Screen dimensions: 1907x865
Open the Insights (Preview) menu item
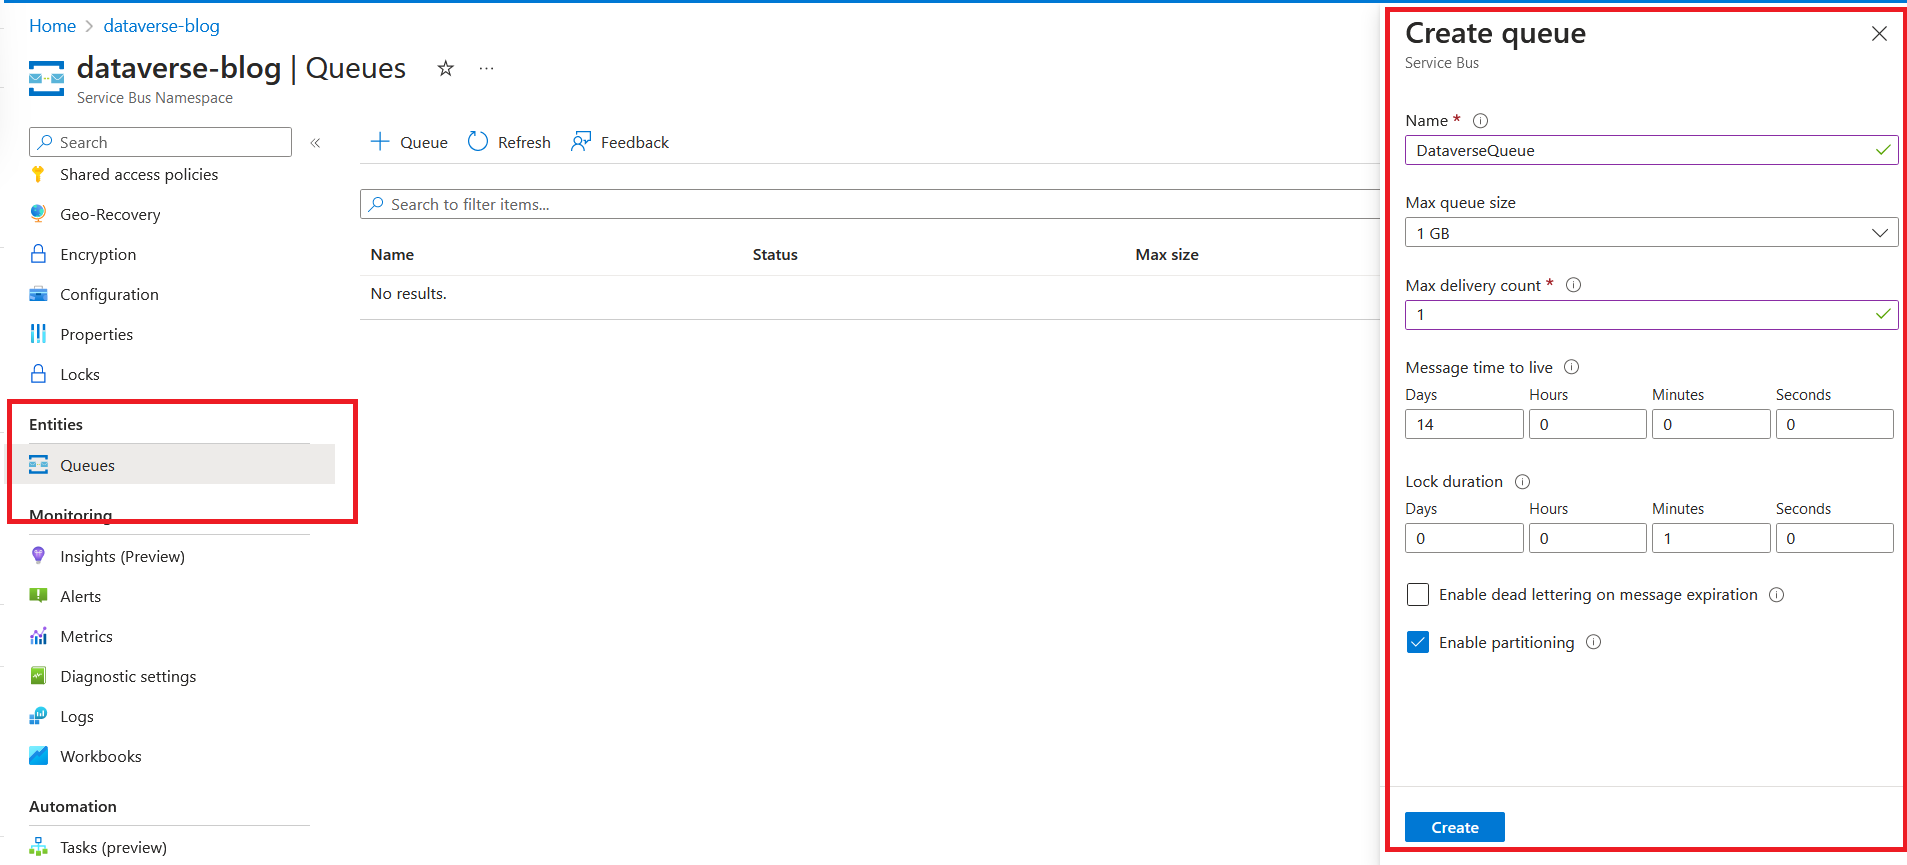(x=122, y=556)
